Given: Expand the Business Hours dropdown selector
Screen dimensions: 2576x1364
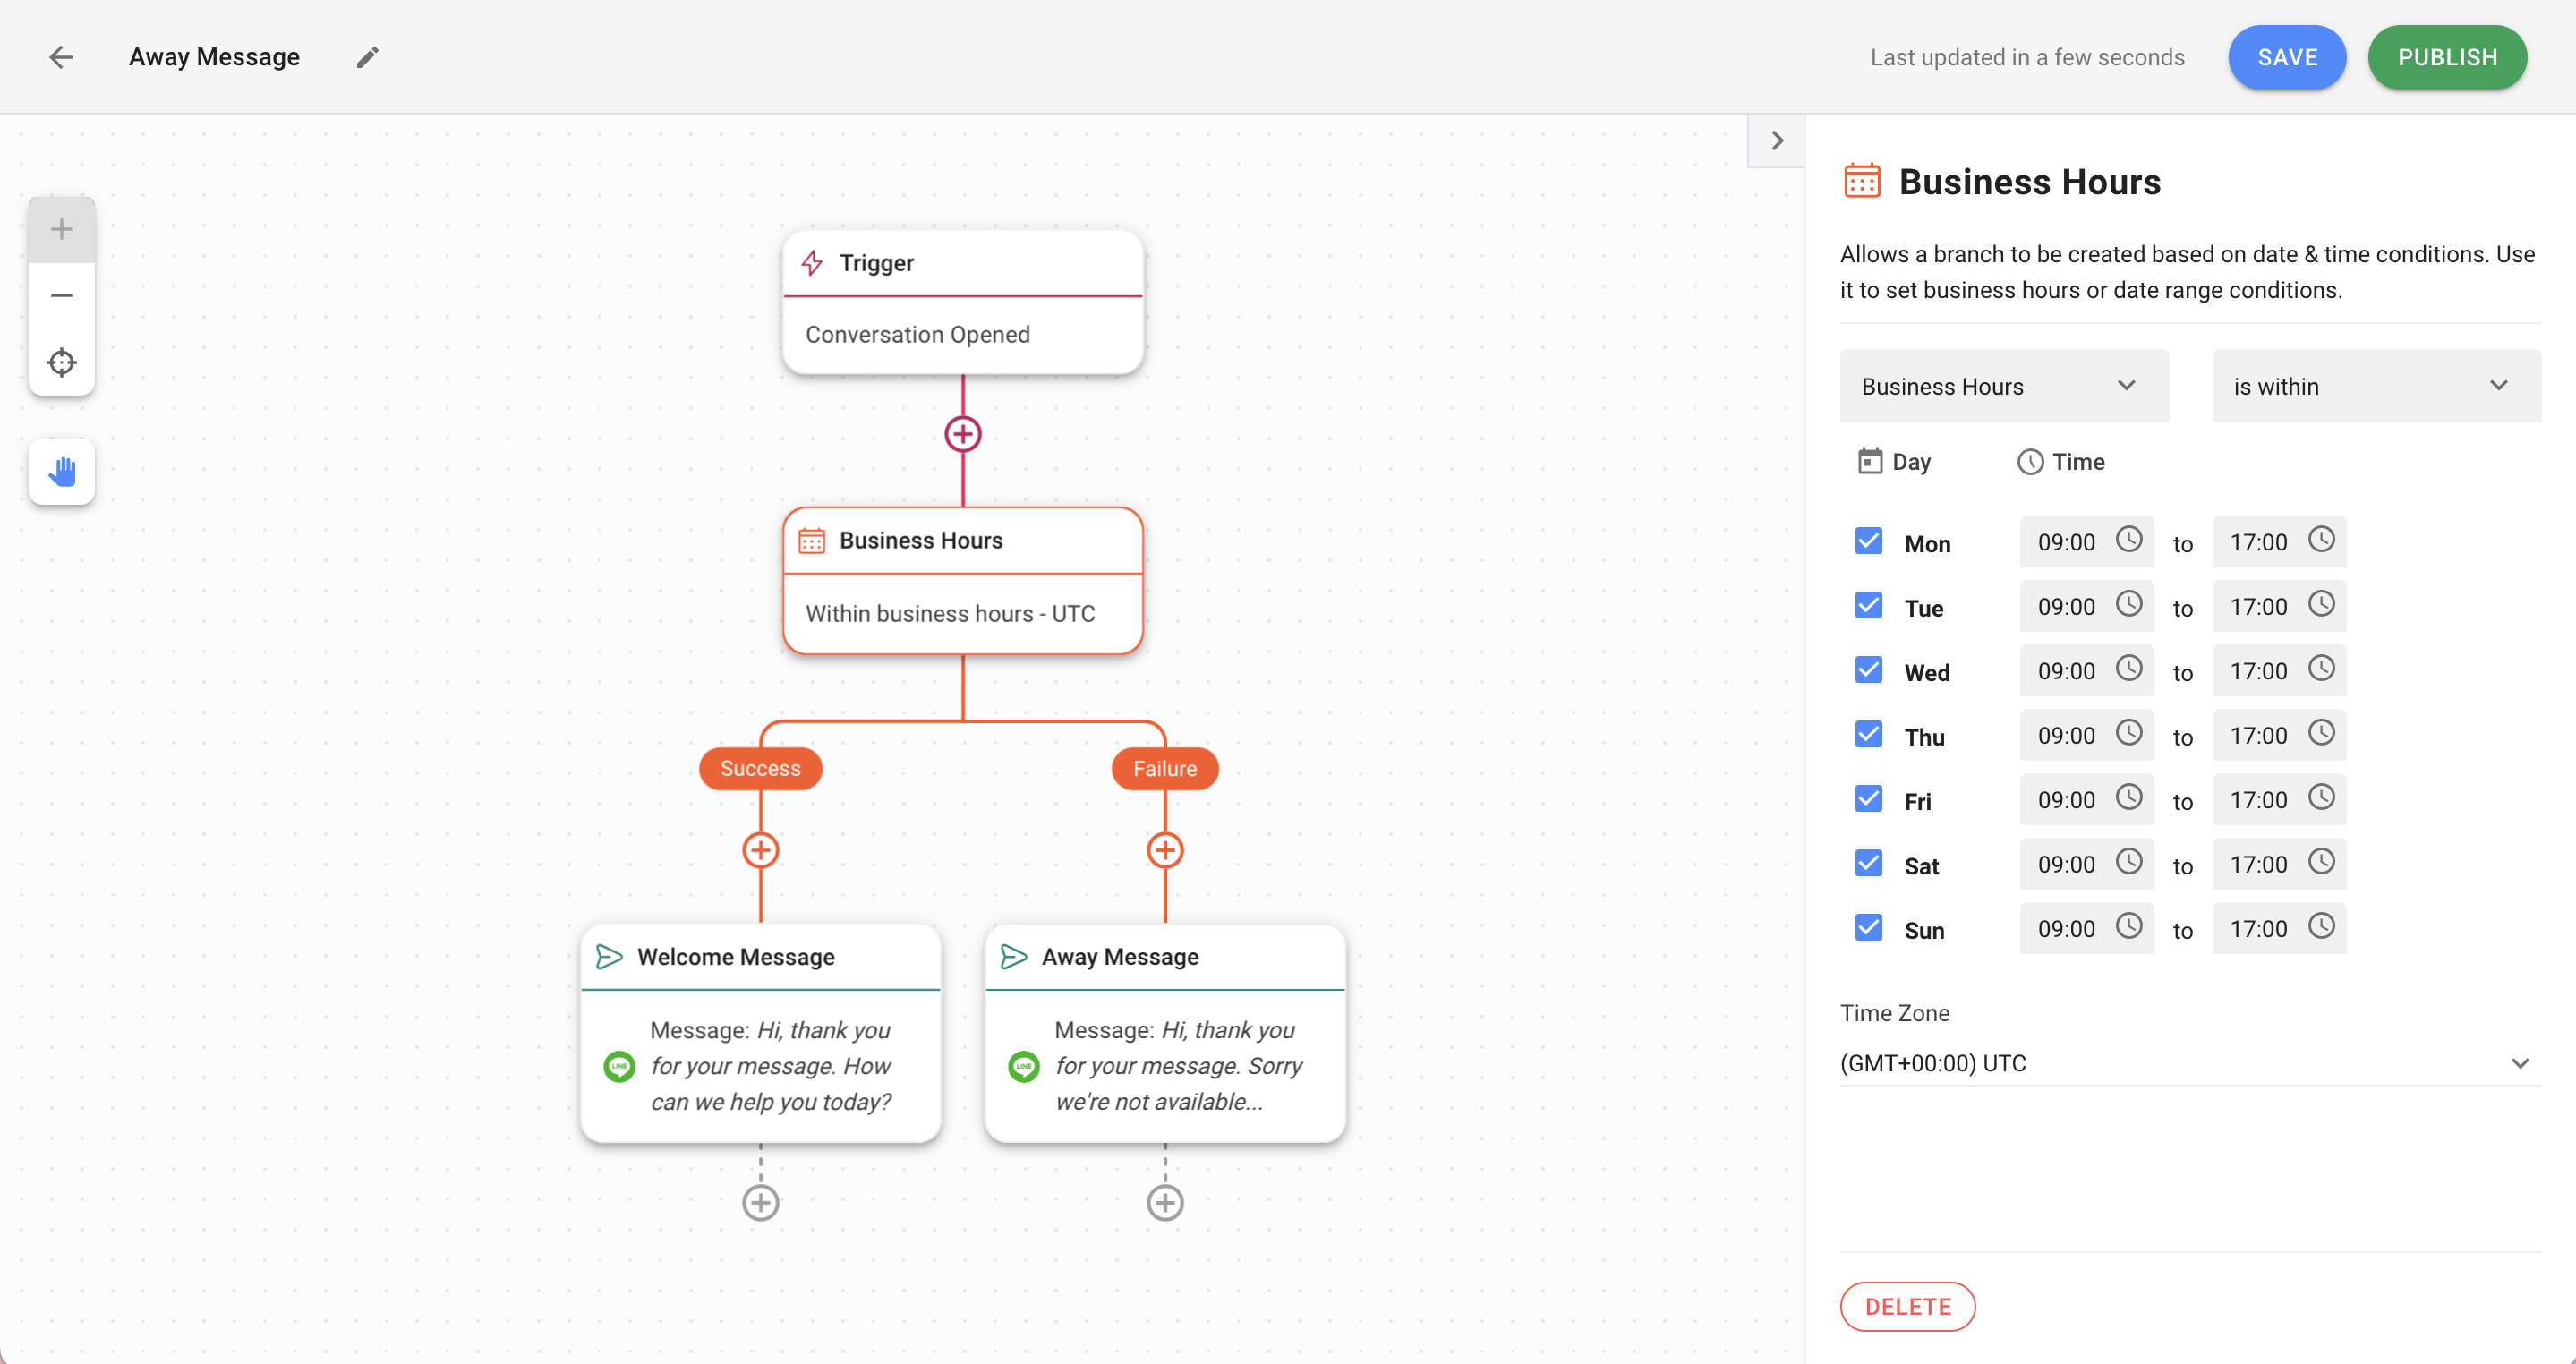Looking at the screenshot, I should point(2003,385).
